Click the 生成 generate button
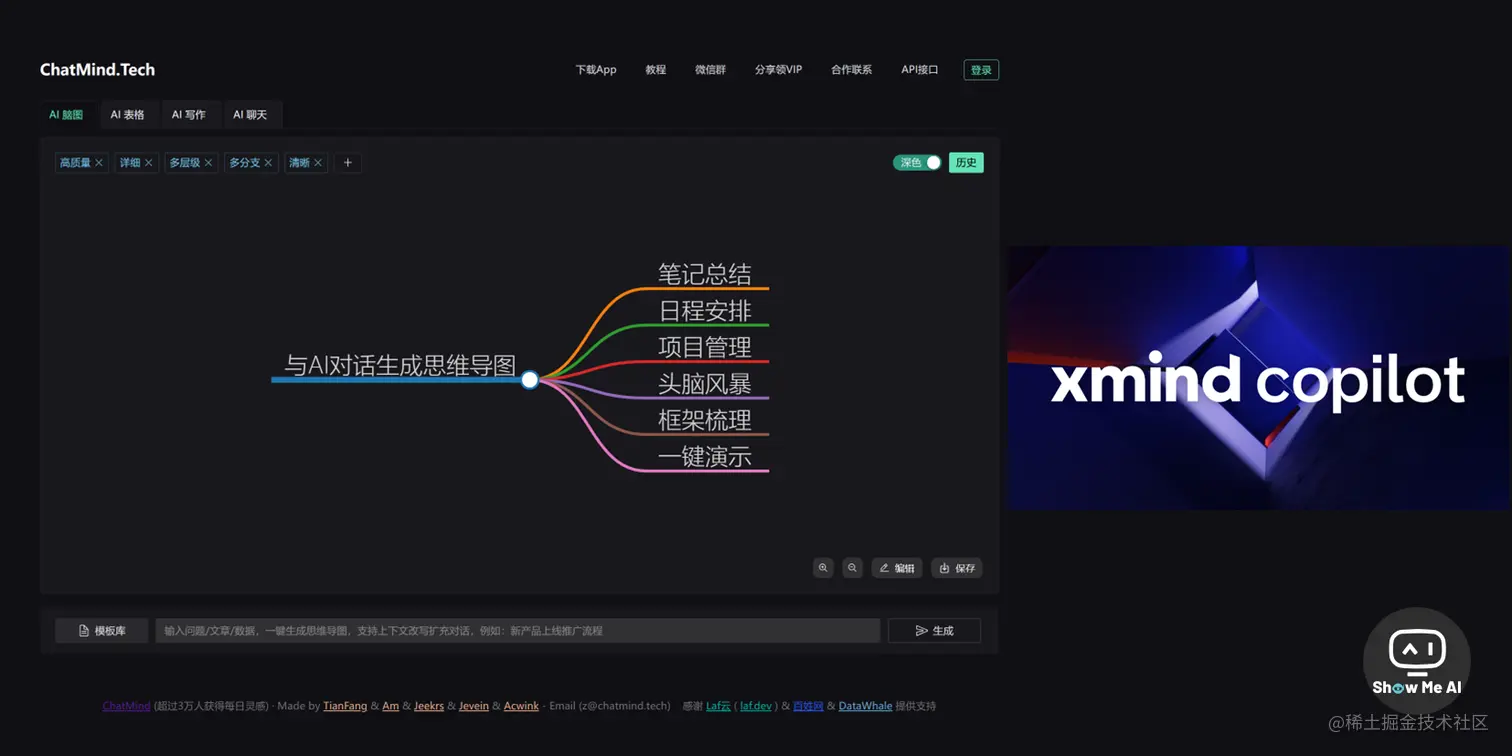Viewport: 1512px width, 756px height. point(934,631)
